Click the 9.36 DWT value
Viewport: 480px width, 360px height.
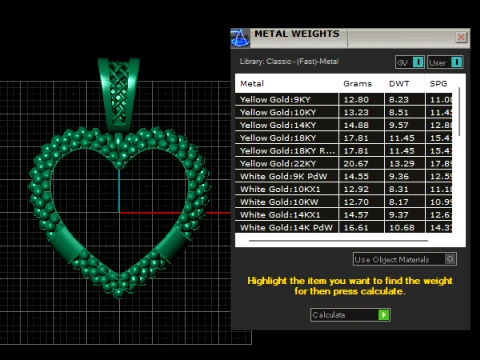click(x=399, y=176)
